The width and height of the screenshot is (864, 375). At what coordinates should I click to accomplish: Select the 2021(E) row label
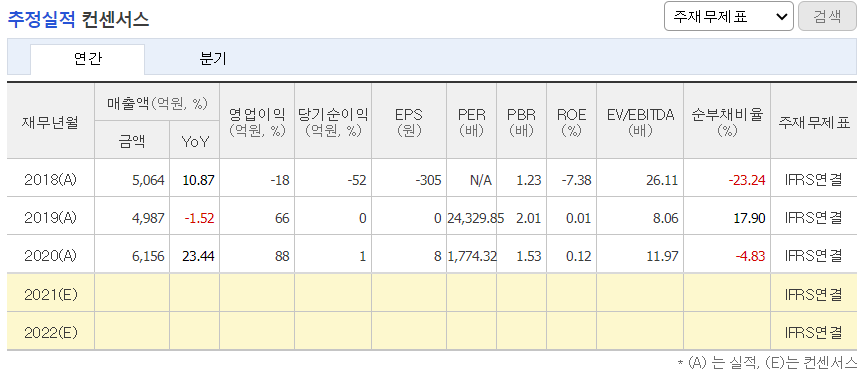[x=51, y=295]
